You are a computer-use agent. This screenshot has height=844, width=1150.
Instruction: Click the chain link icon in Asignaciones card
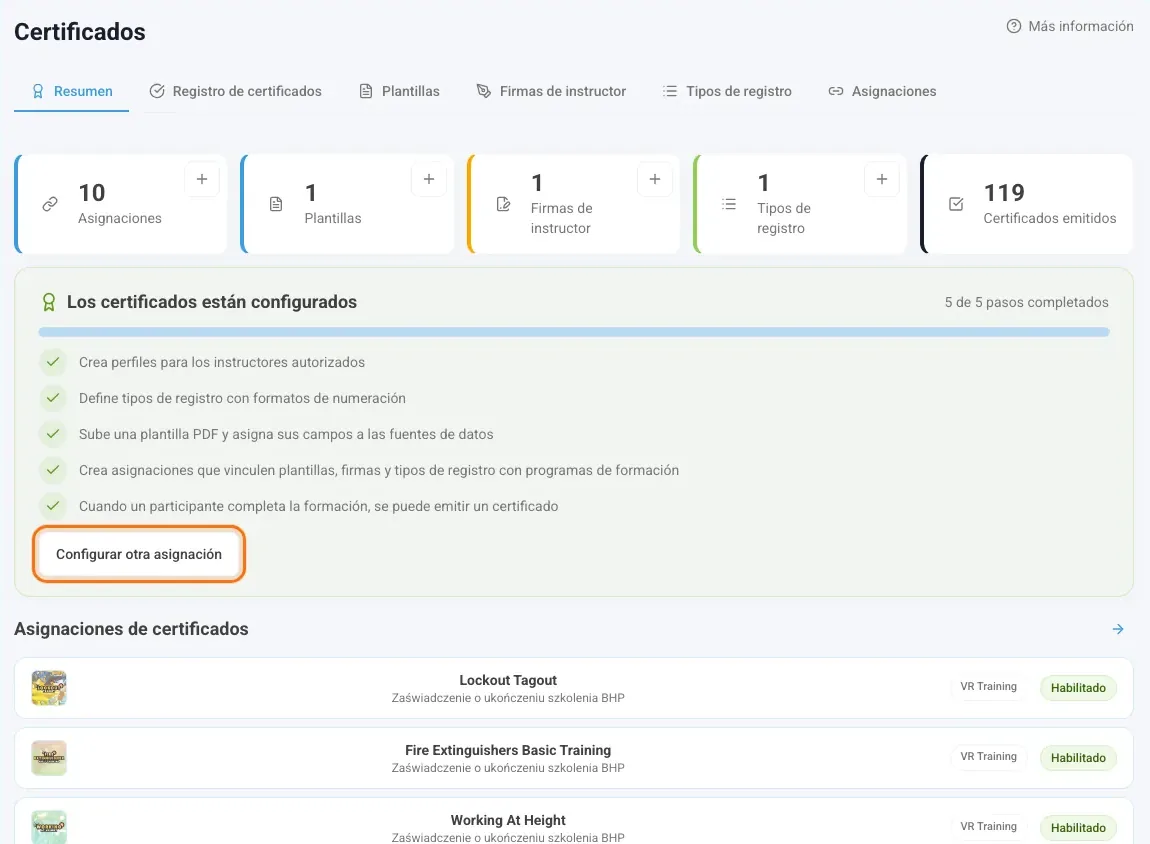point(50,204)
